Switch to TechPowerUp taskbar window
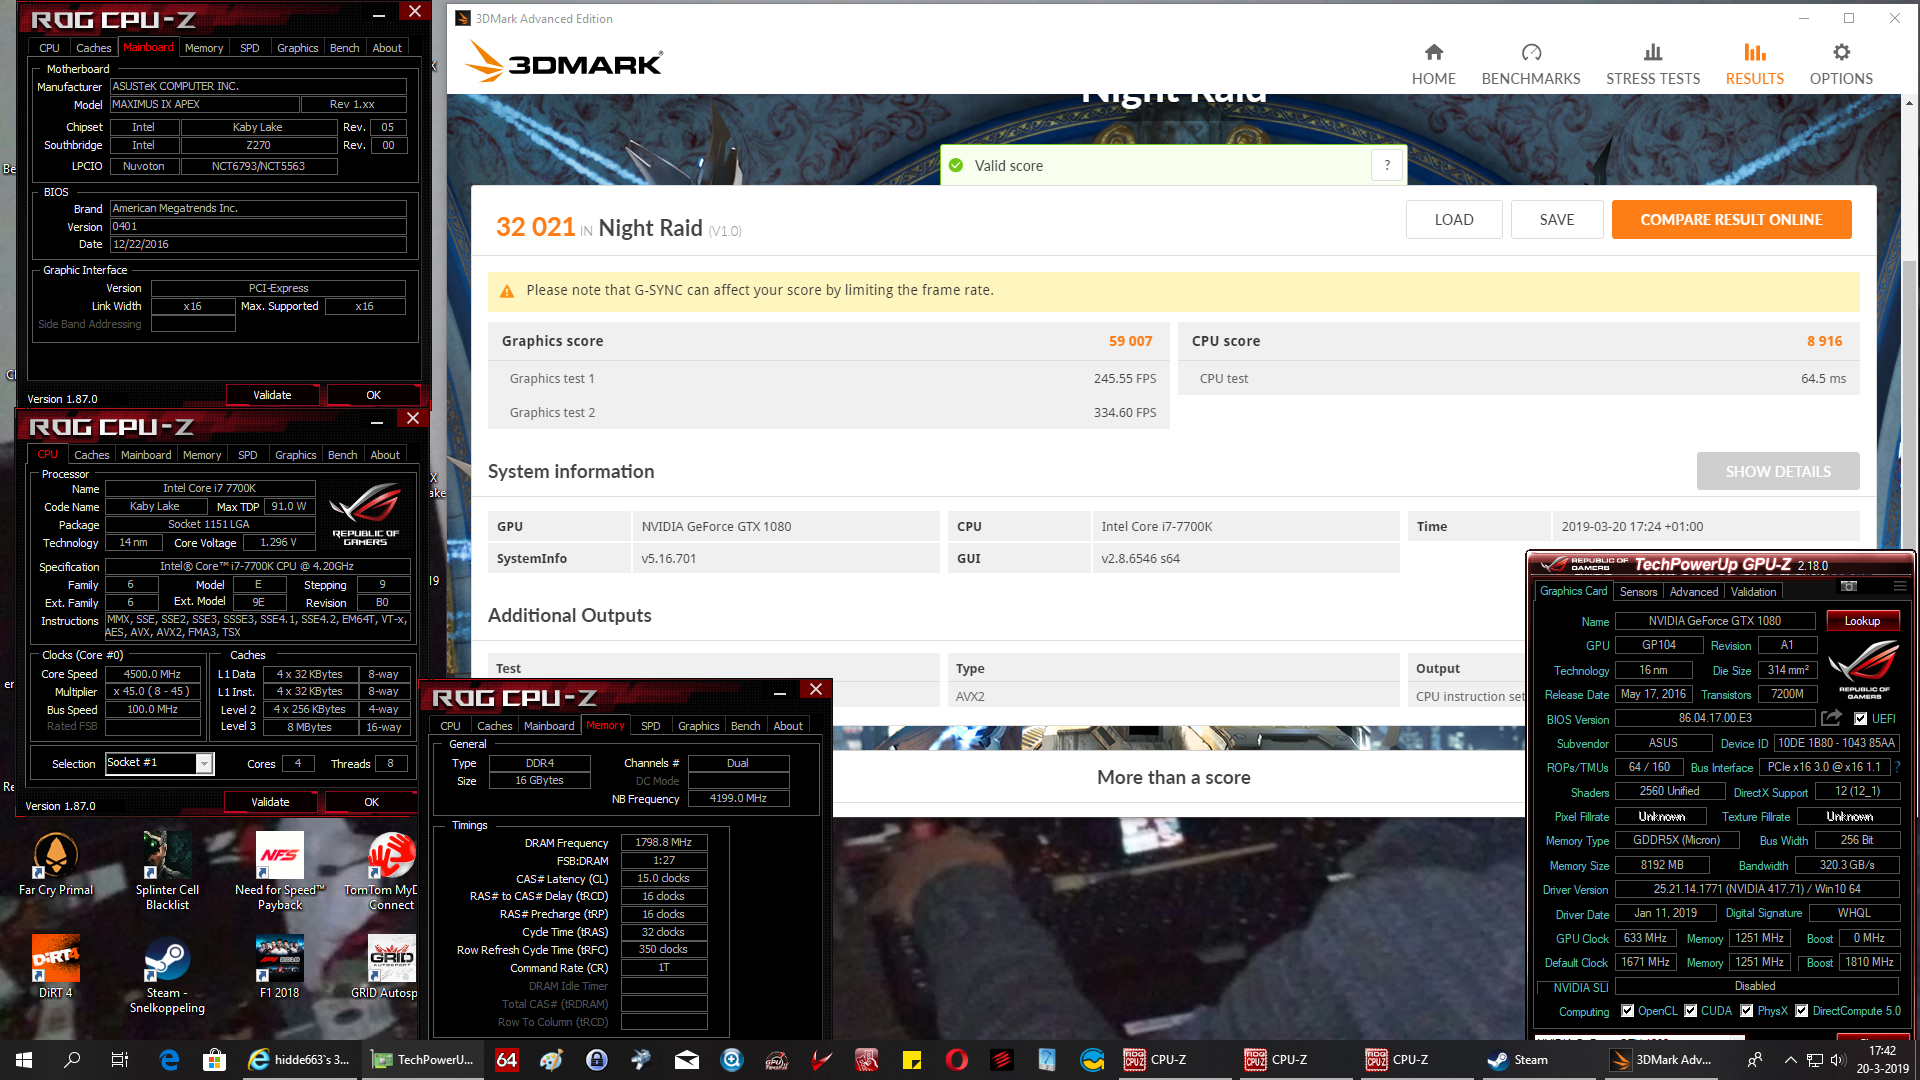Image resolution: width=1920 pixels, height=1080 pixels. (423, 1060)
